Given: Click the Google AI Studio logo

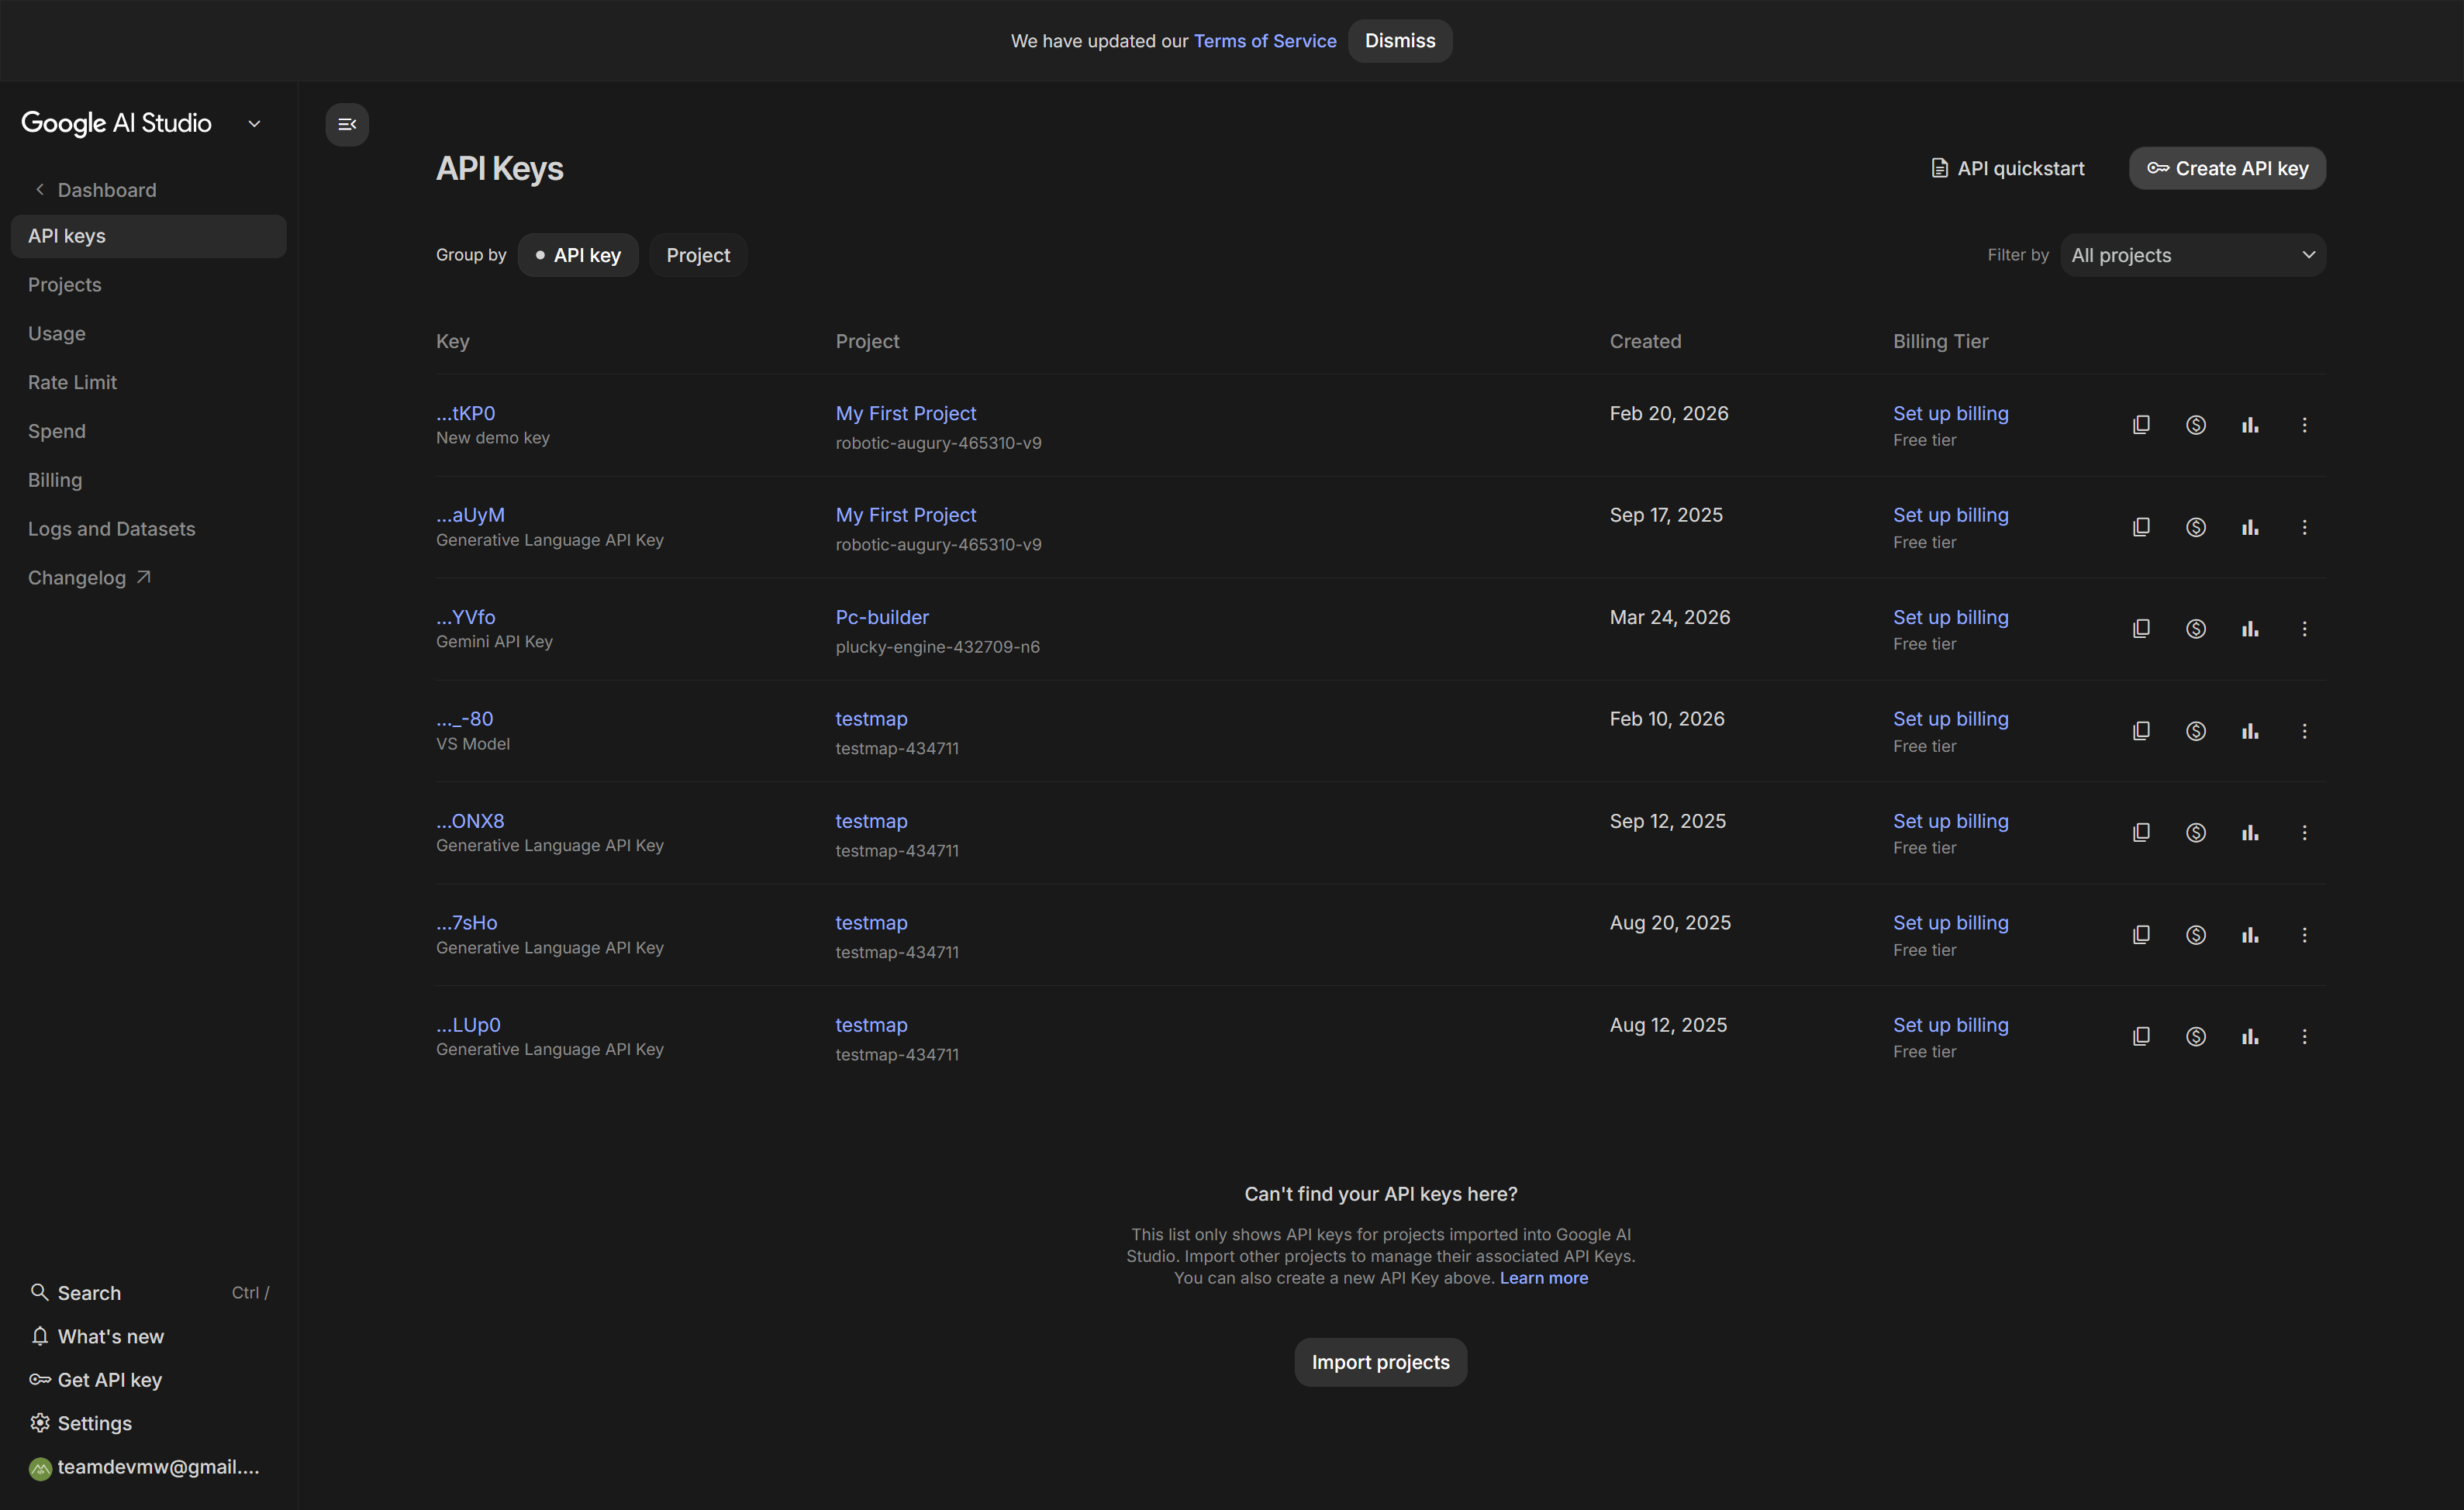Looking at the screenshot, I should (x=116, y=124).
